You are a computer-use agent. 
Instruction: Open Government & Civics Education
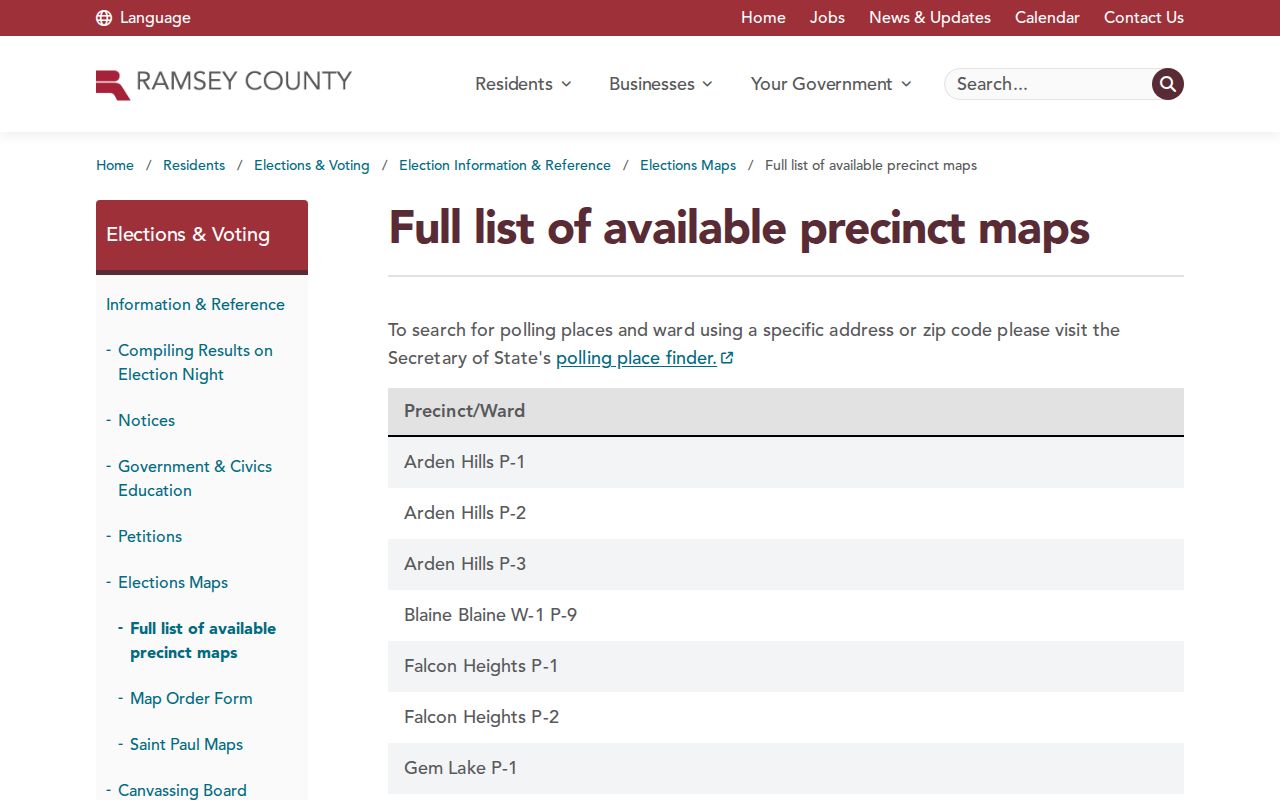tap(195, 479)
